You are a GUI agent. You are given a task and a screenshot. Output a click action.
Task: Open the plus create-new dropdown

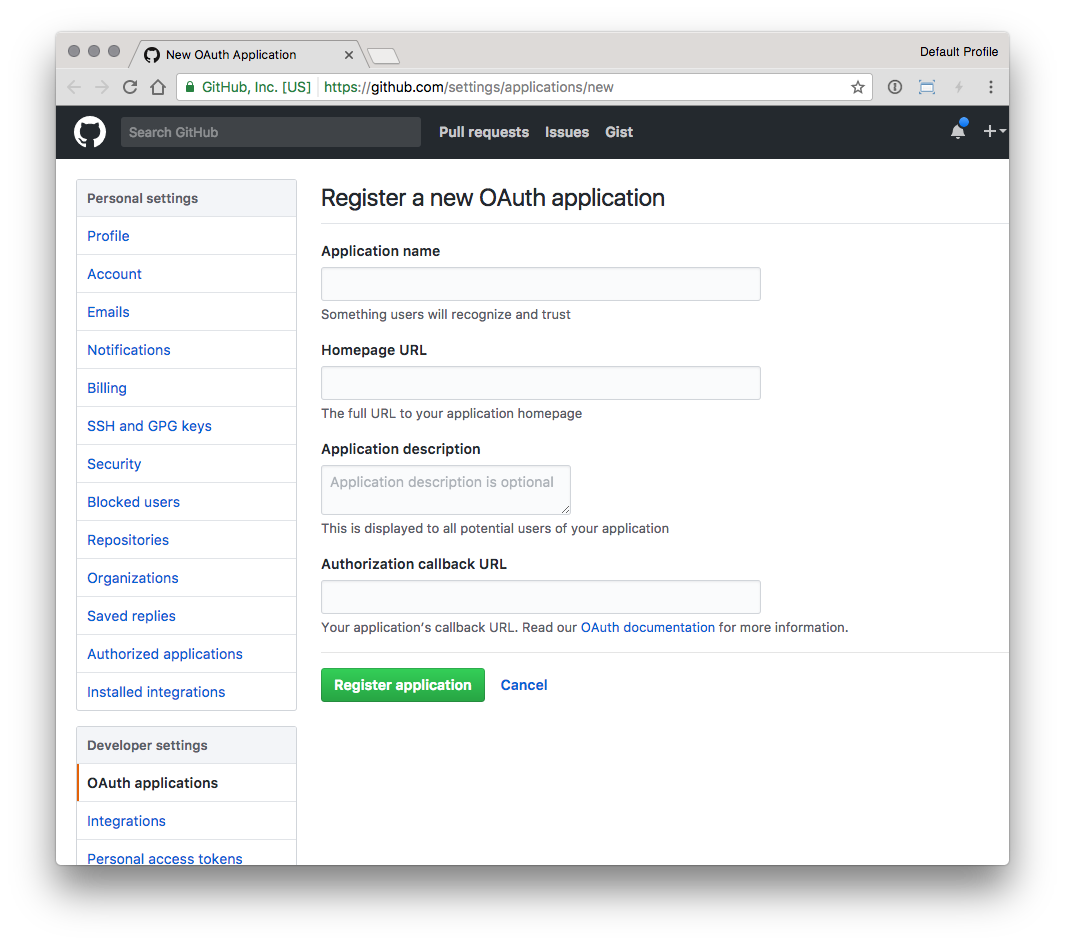[993, 131]
